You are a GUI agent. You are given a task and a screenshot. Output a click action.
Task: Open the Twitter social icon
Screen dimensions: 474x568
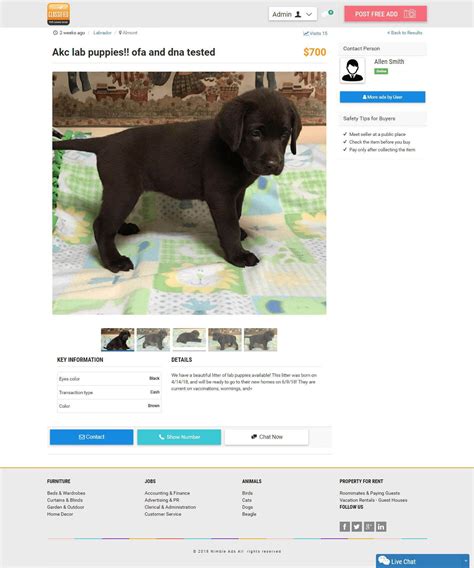tap(357, 526)
